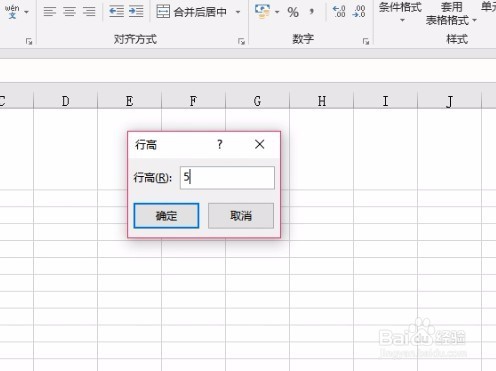Cancel the dialog with 取消

(241, 216)
